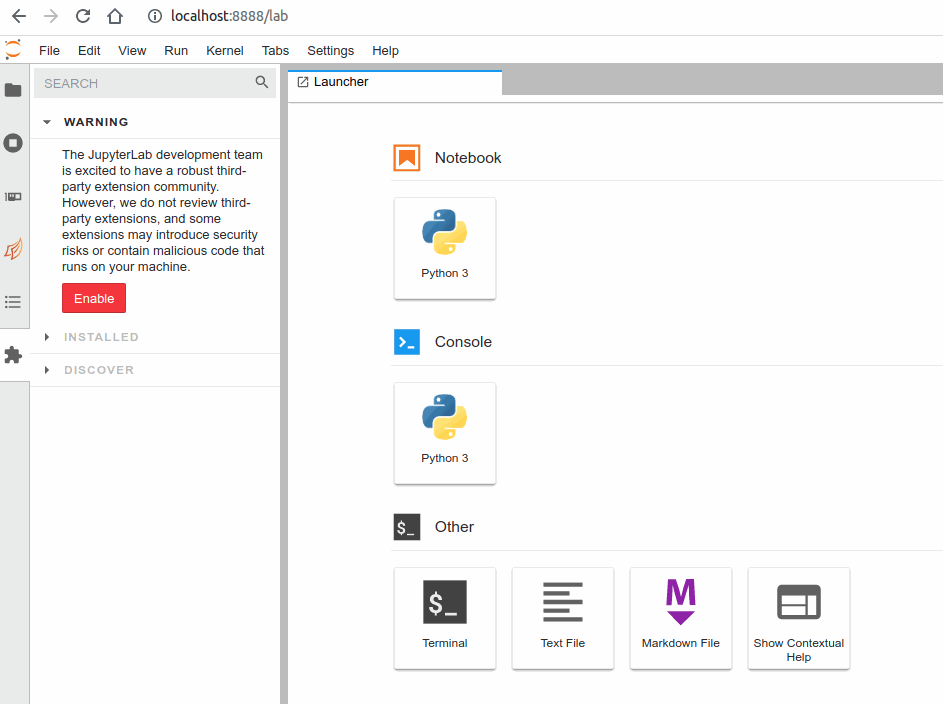Open the Tabs menu
This screenshot has width=943, height=704.
[x=275, y=51]
